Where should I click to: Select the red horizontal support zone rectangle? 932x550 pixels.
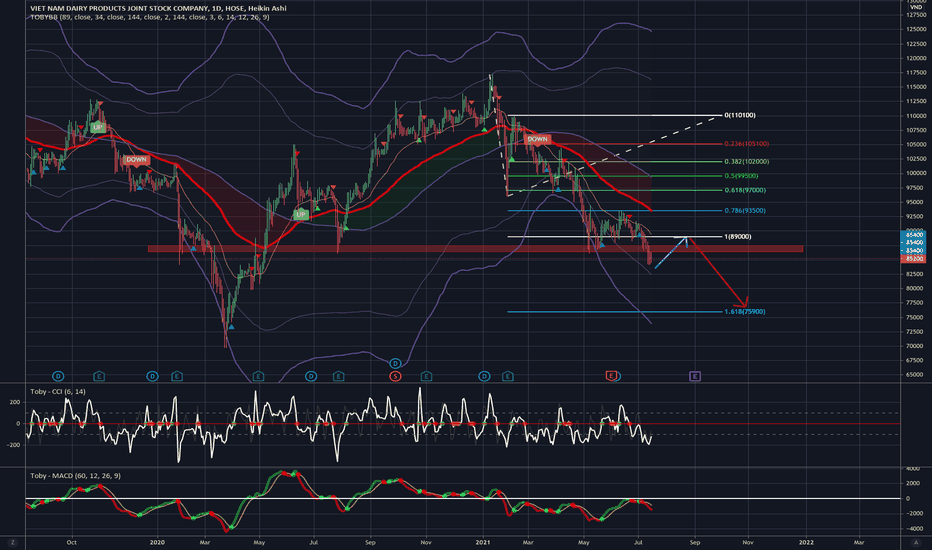[x=476, y=249]
